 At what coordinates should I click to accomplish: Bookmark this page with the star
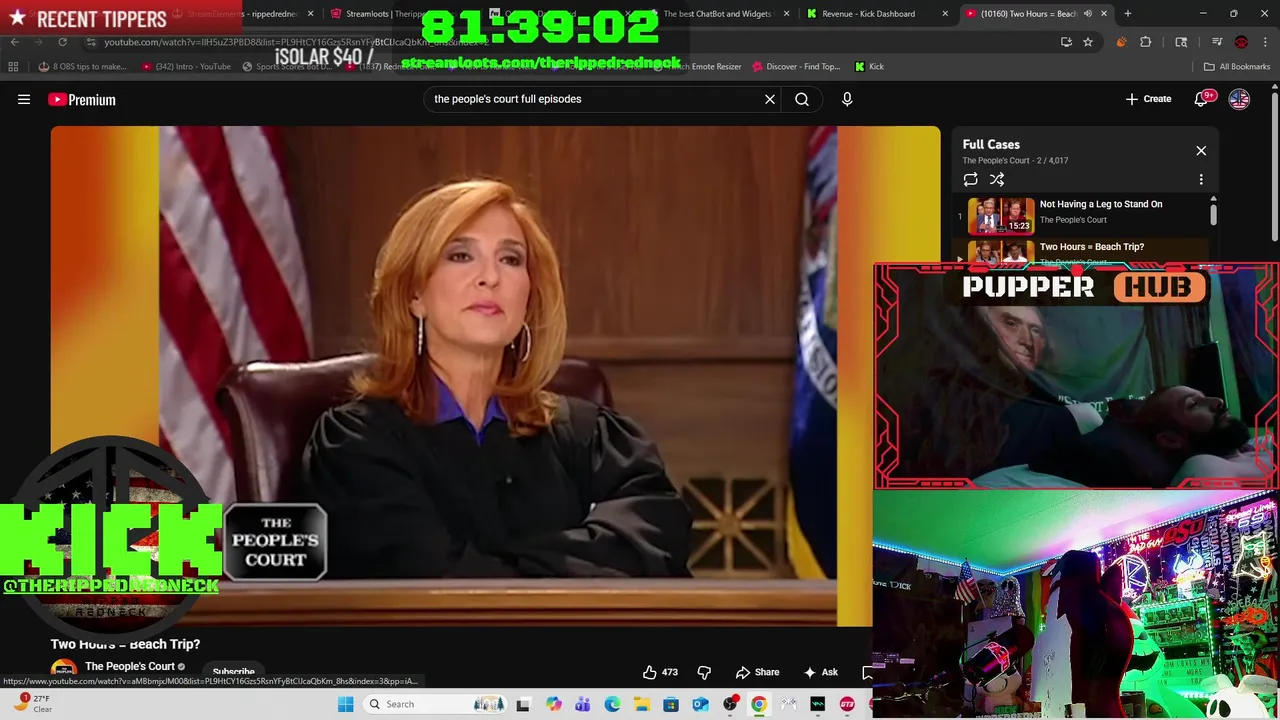click(x=1088, y=42)
